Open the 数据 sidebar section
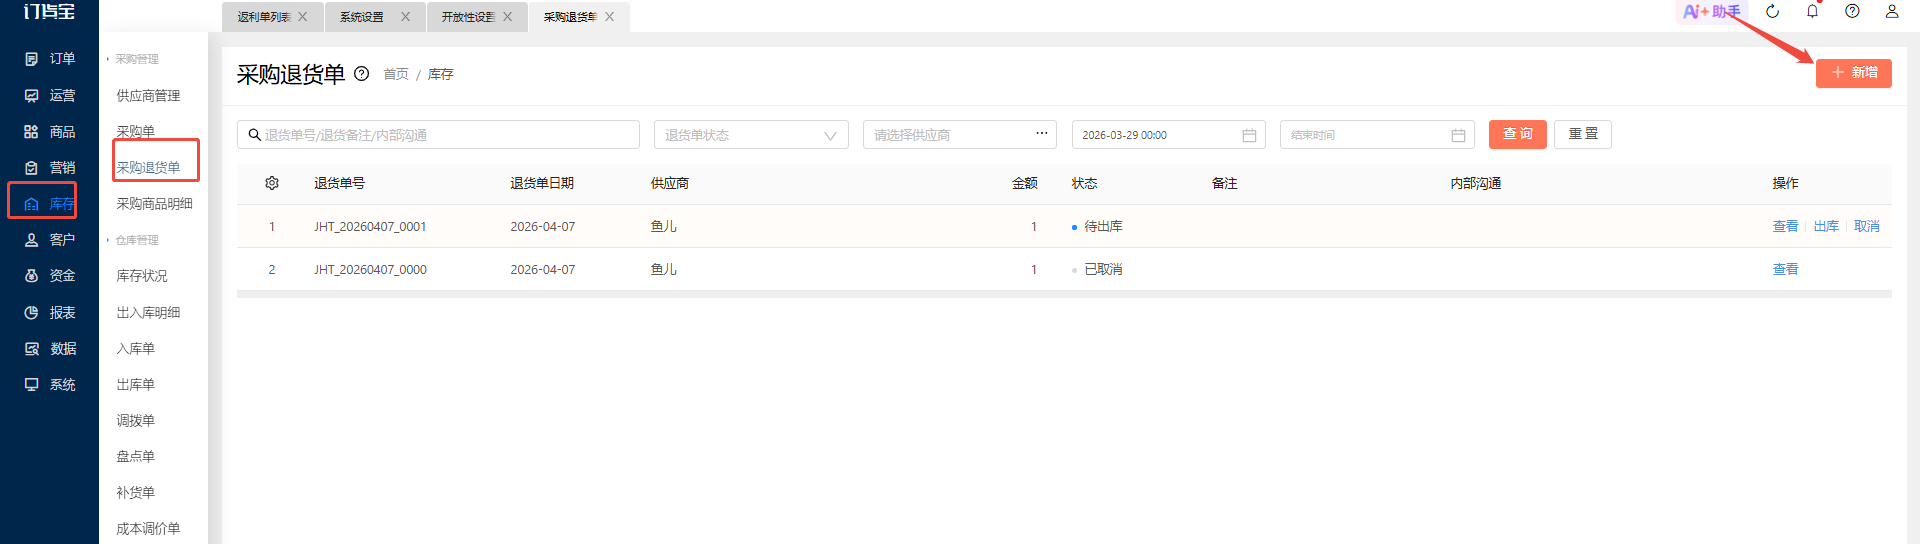The width and height of the screenshot is (1920, 544). pos(49,348)
